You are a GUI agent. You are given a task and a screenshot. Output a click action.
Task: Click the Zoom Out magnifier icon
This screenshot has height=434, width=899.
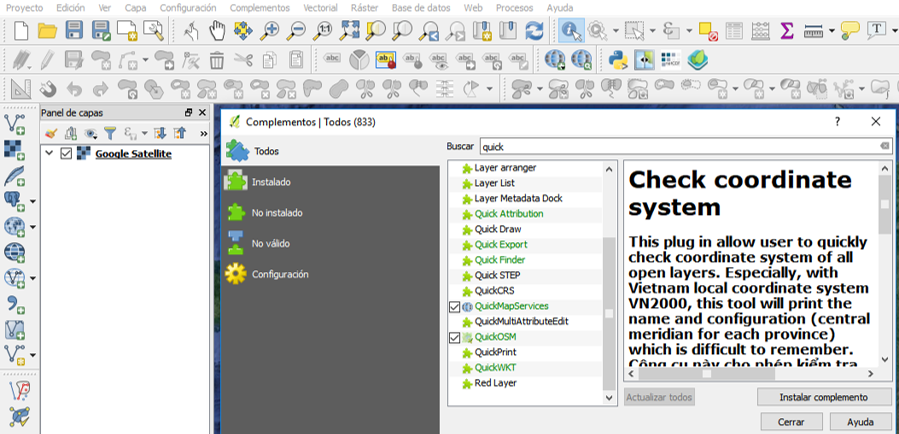(x=296, y=30)
